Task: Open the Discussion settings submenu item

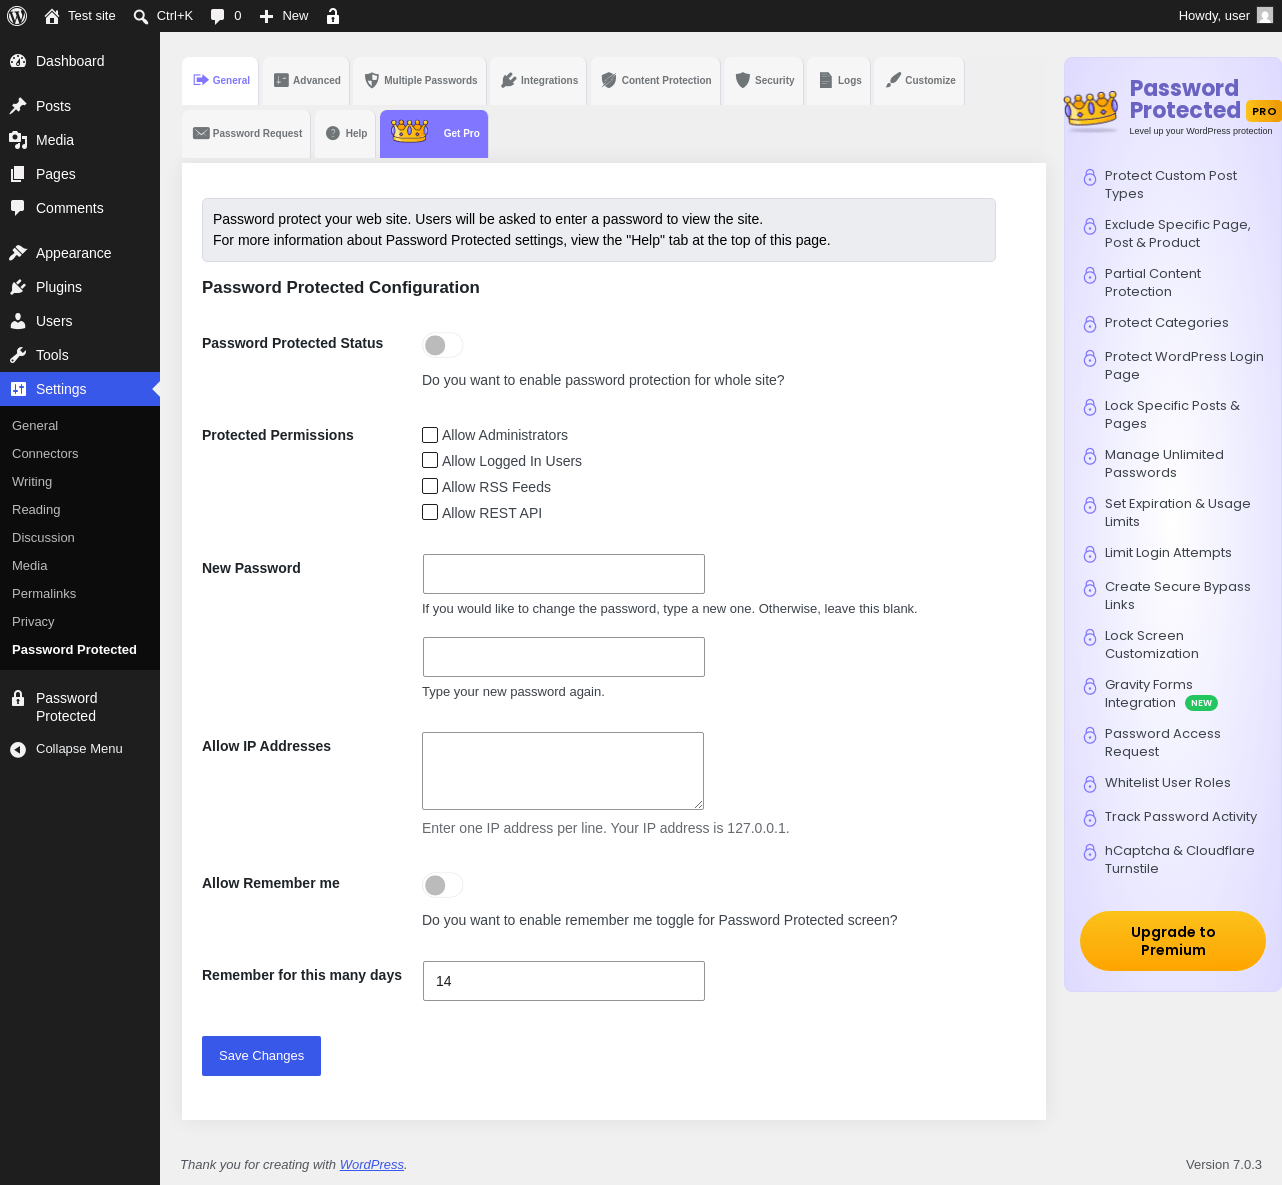Action: 43,538
